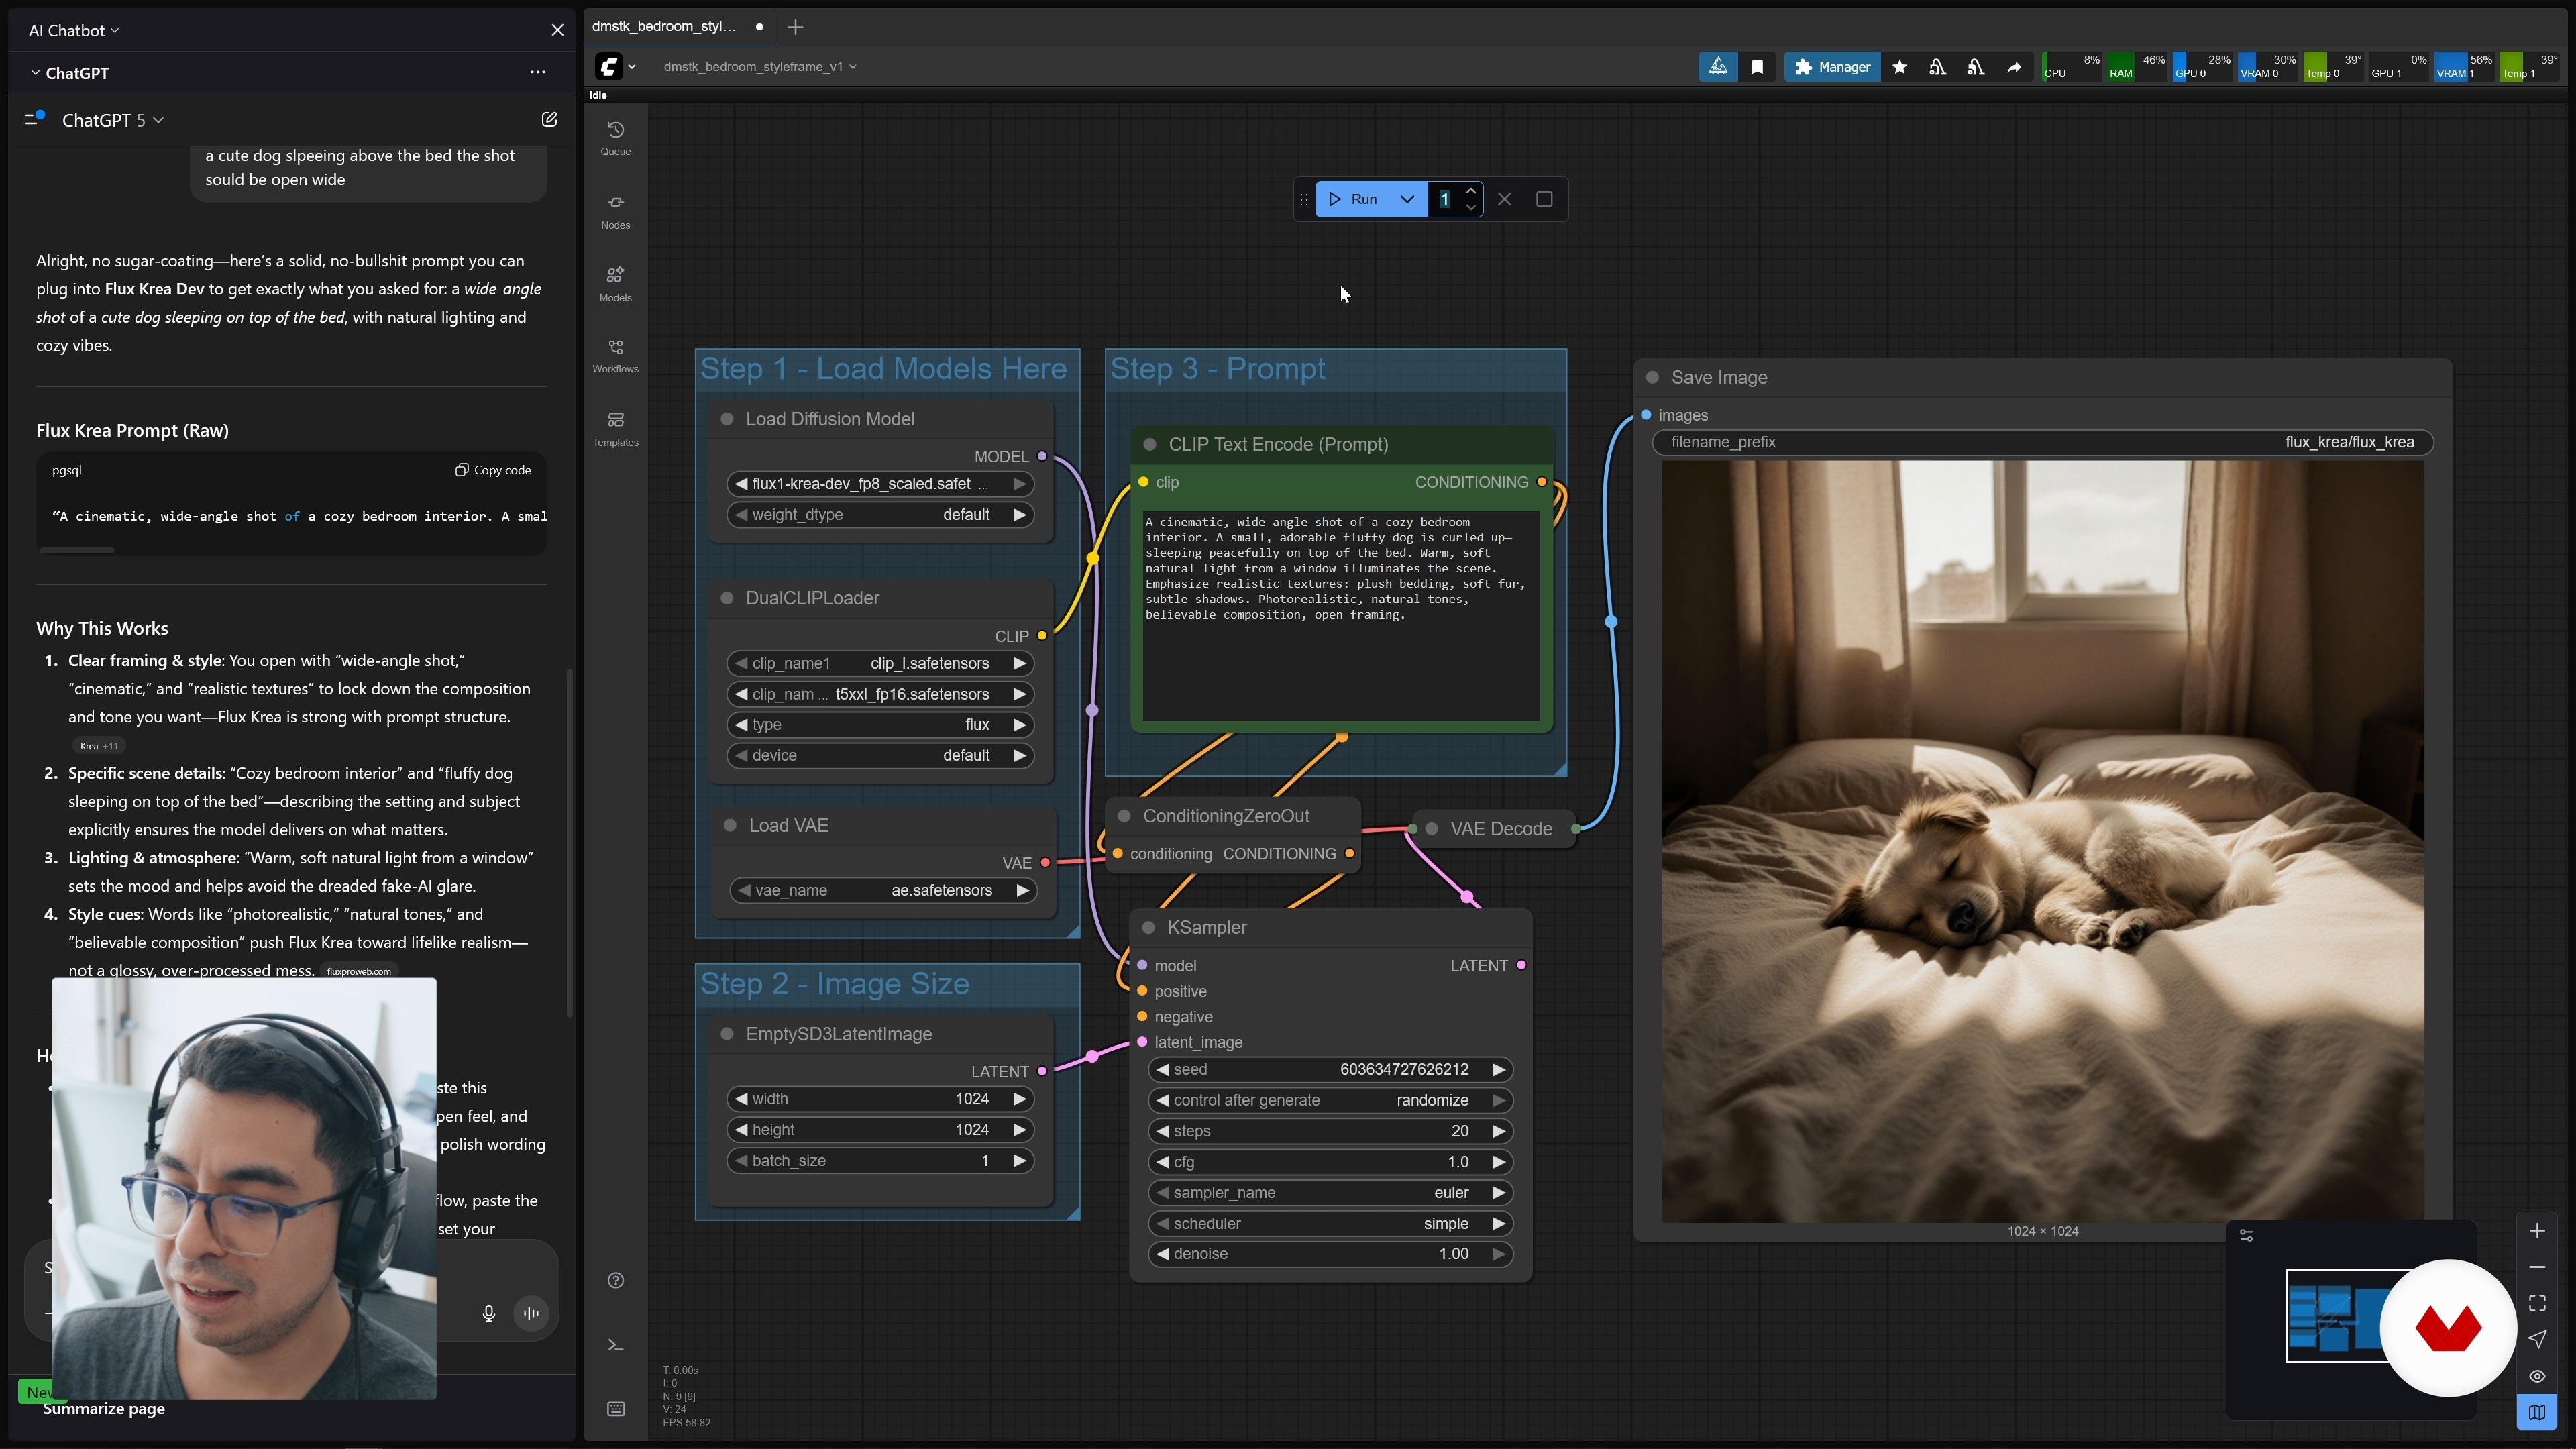This screenshot has width=2576, height=1449.
Task: Change the scheduler simple selector
Action: click(x=1330, y=1223)
